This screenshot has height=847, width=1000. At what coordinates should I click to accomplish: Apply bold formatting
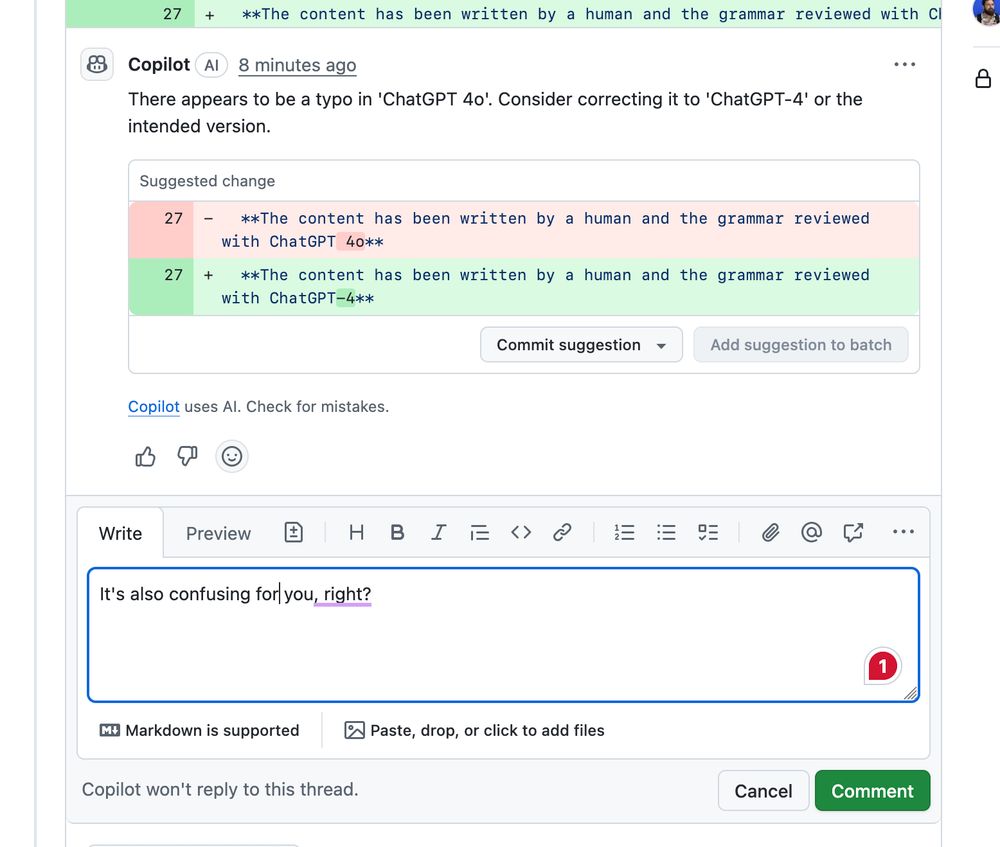(397, 533)
